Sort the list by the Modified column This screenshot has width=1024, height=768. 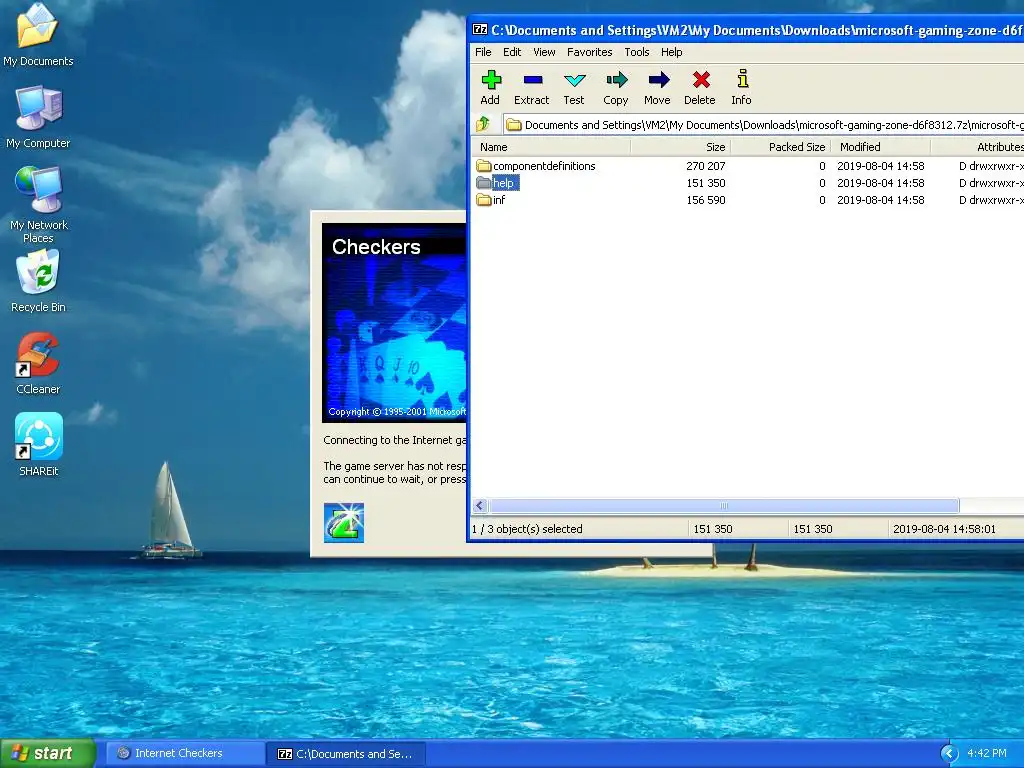[880, 147]
